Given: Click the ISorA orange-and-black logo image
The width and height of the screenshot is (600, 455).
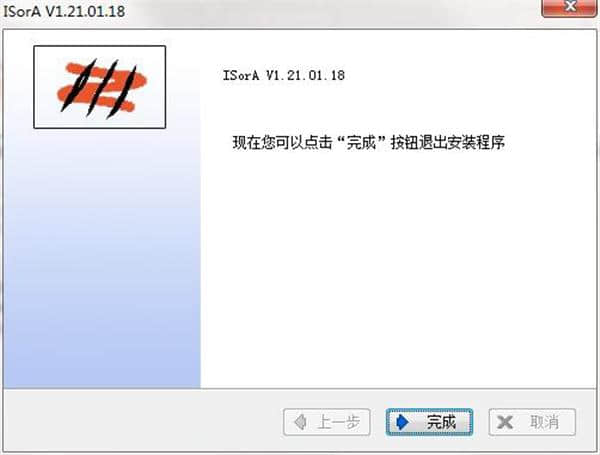Looking at the screenshot, I should 99,87.
